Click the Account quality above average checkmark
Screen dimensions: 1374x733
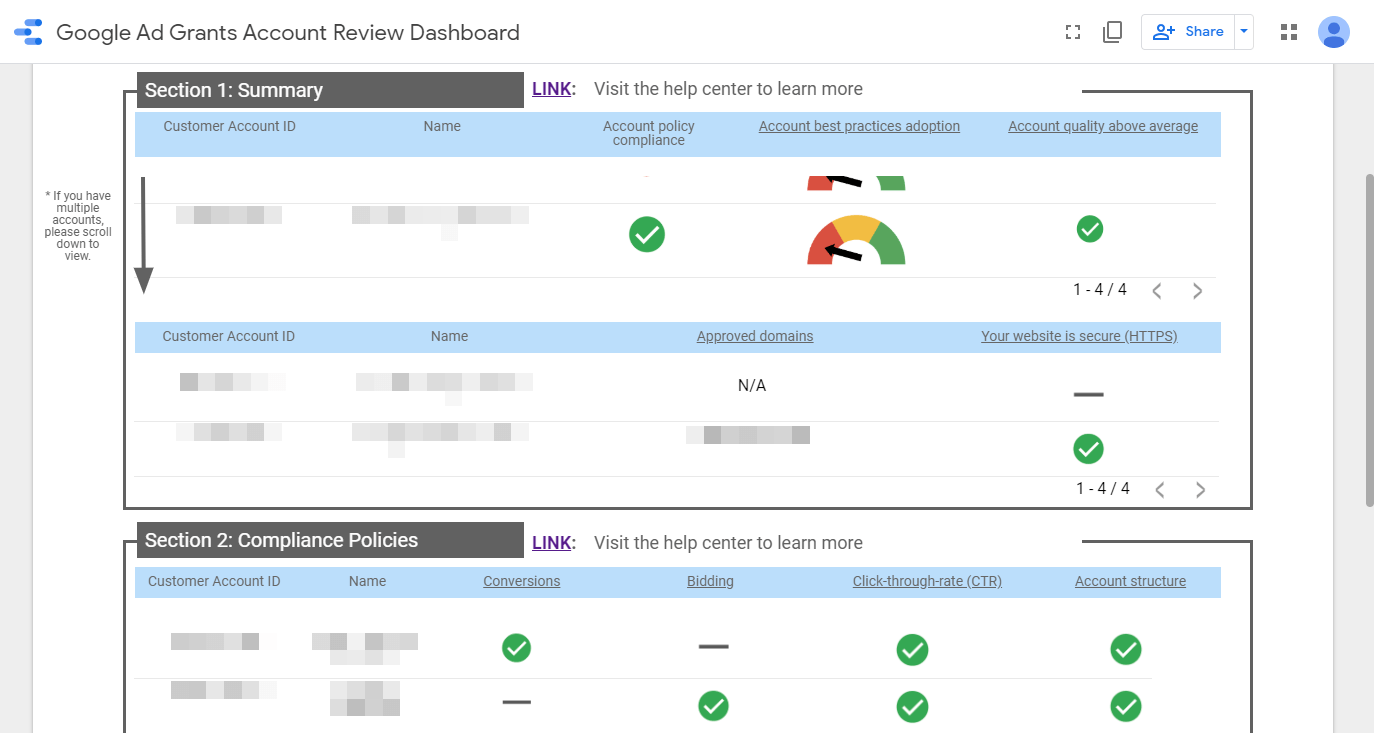(1090, 229)
